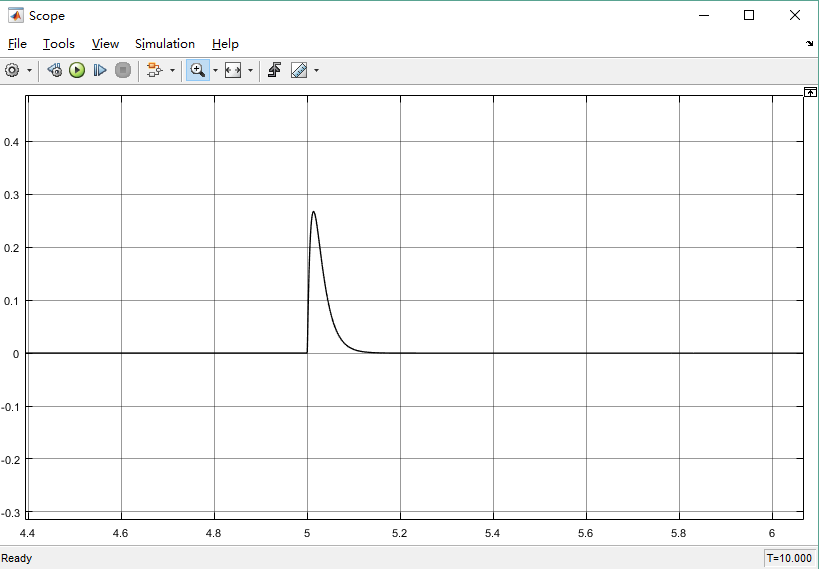Open the Help menu
This screenshot has height=569, width=819.
click(225, 44)
